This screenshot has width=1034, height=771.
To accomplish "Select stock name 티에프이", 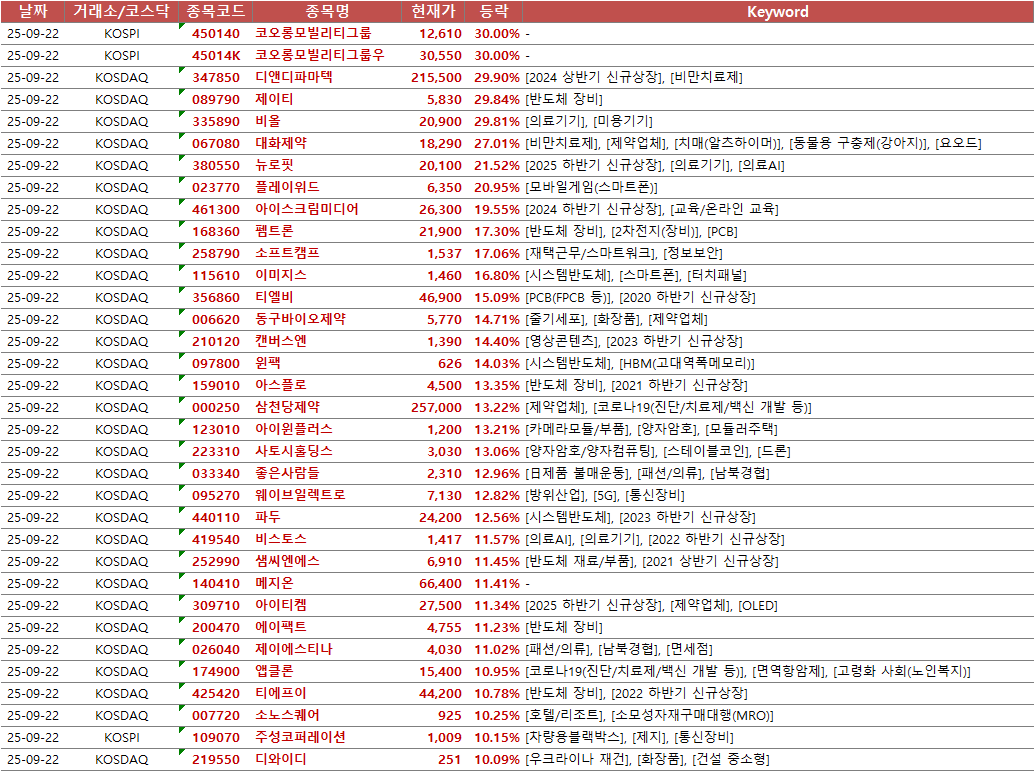I will (x=281, y=693).
